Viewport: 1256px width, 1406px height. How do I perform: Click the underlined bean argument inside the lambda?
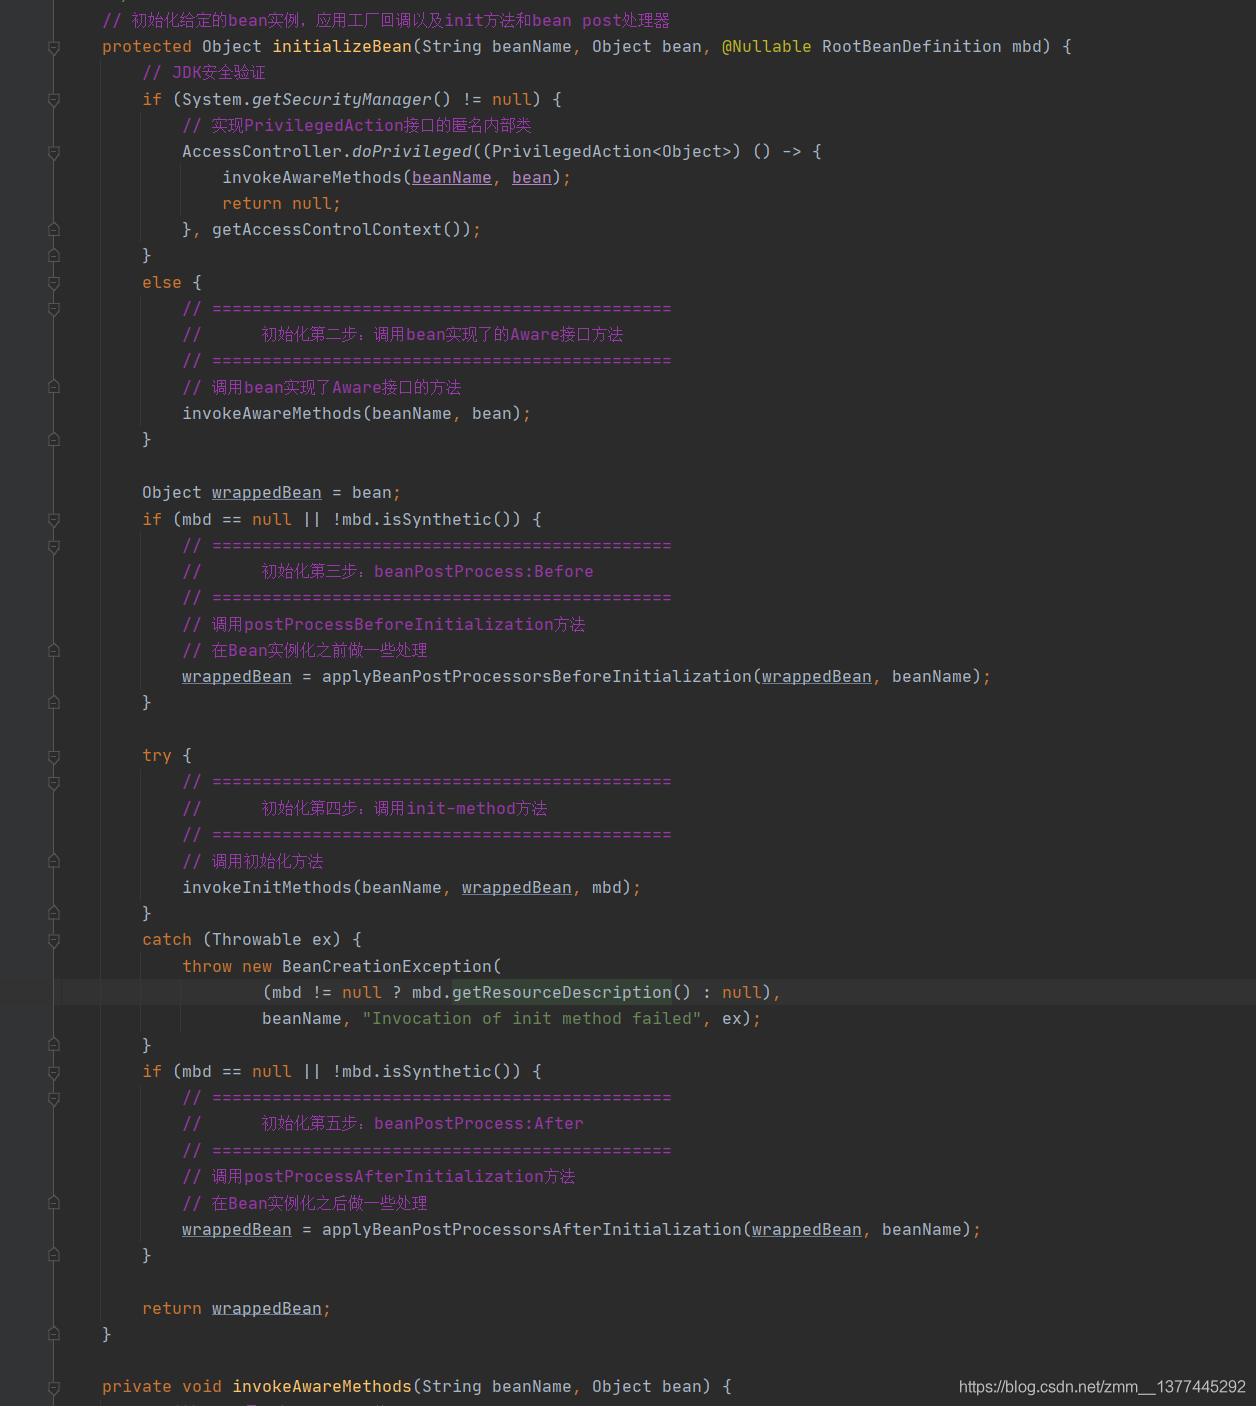coord(532,177)
